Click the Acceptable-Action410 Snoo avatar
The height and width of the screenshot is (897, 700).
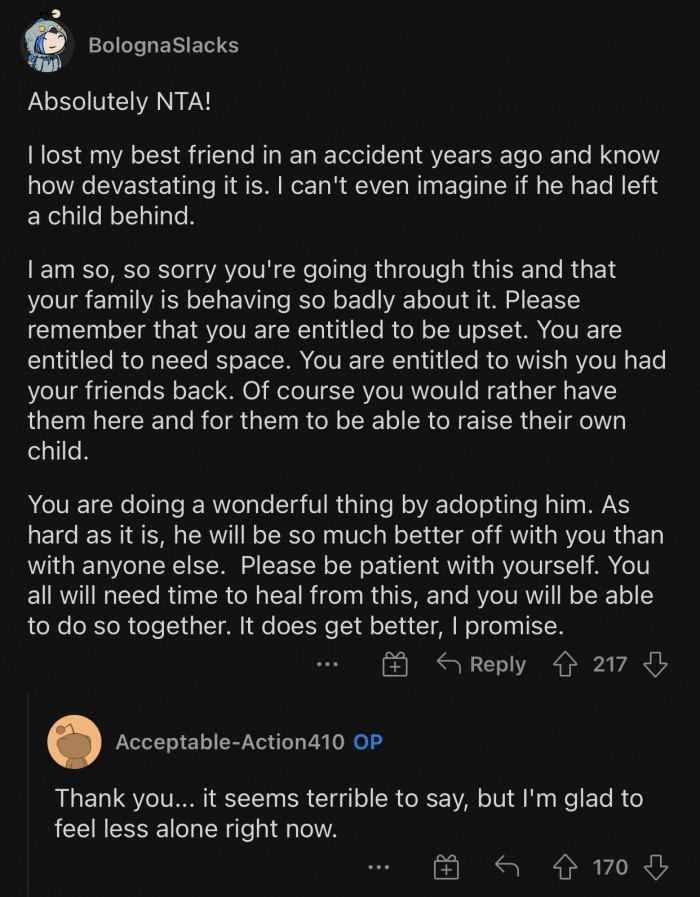pyautogui.click(x=74, y=742)
